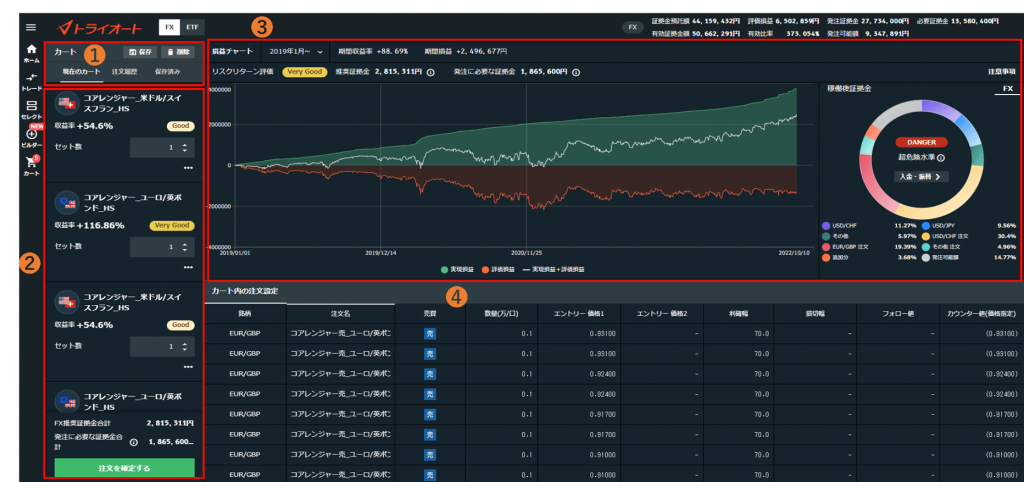This screenshot has width=1024, height=482.
Task: Open the more menu (•••) of first ユーロ/英ポンド card
Action: click(x=188, y=267)
